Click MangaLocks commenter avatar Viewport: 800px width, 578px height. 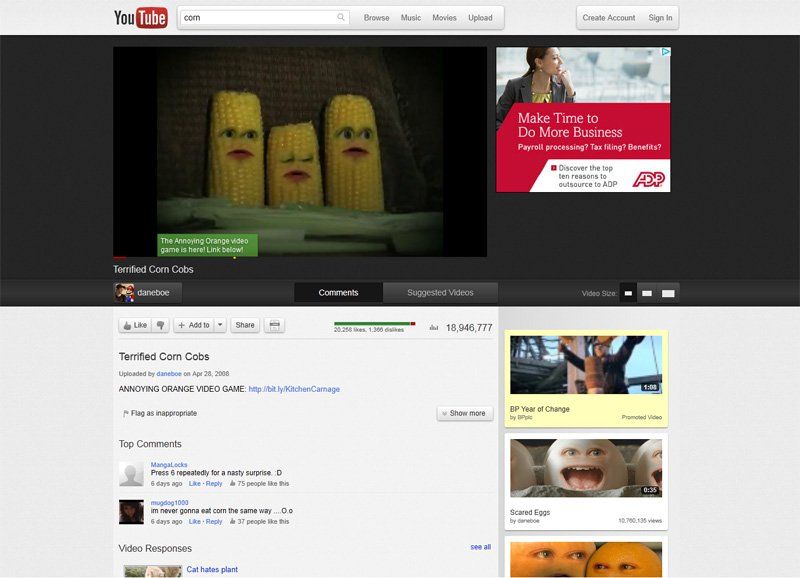[x=131, y=474]
